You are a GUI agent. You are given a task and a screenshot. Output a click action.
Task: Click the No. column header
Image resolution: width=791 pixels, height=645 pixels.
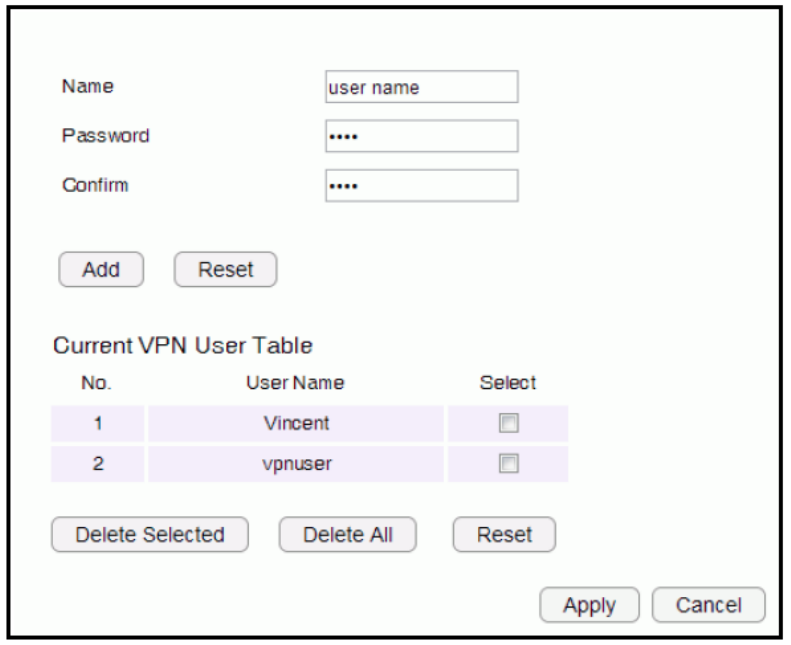(98, 383)
